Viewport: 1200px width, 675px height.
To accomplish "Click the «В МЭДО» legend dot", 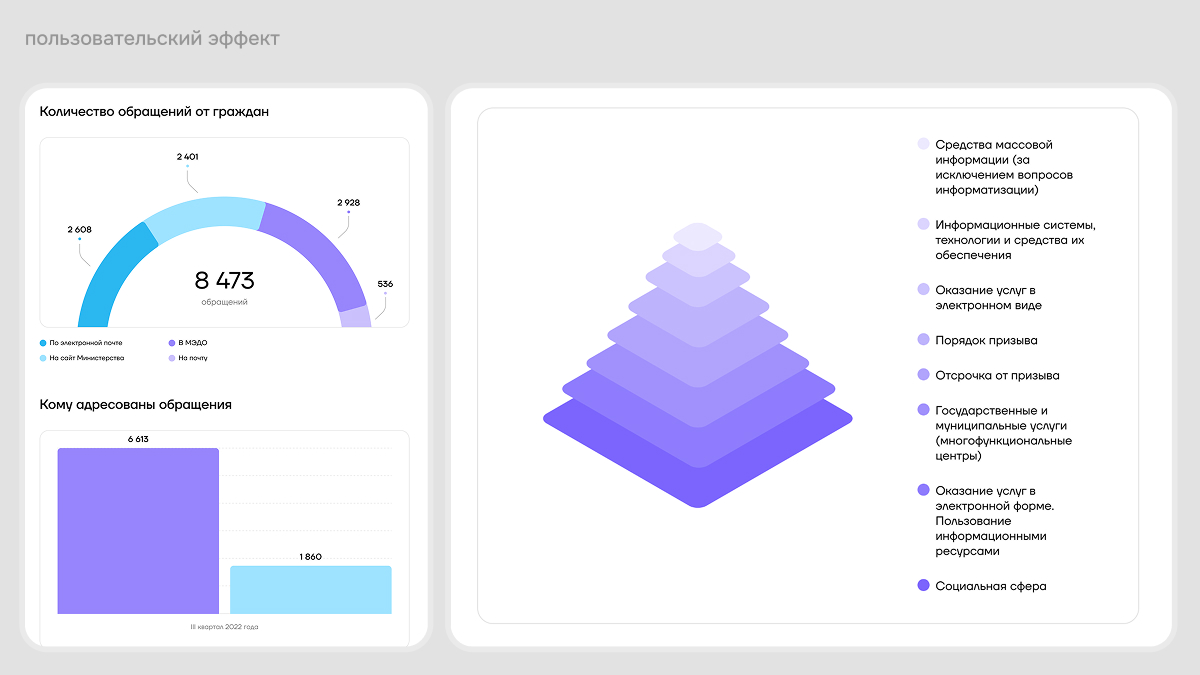I will pyautogui.click(x=172, y=343).
